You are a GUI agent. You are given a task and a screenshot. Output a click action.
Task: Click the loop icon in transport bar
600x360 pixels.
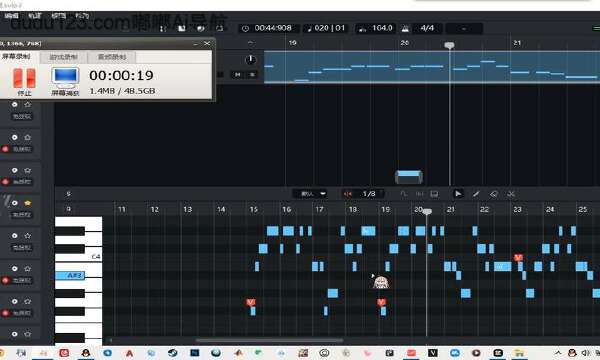tap(220, 28)
